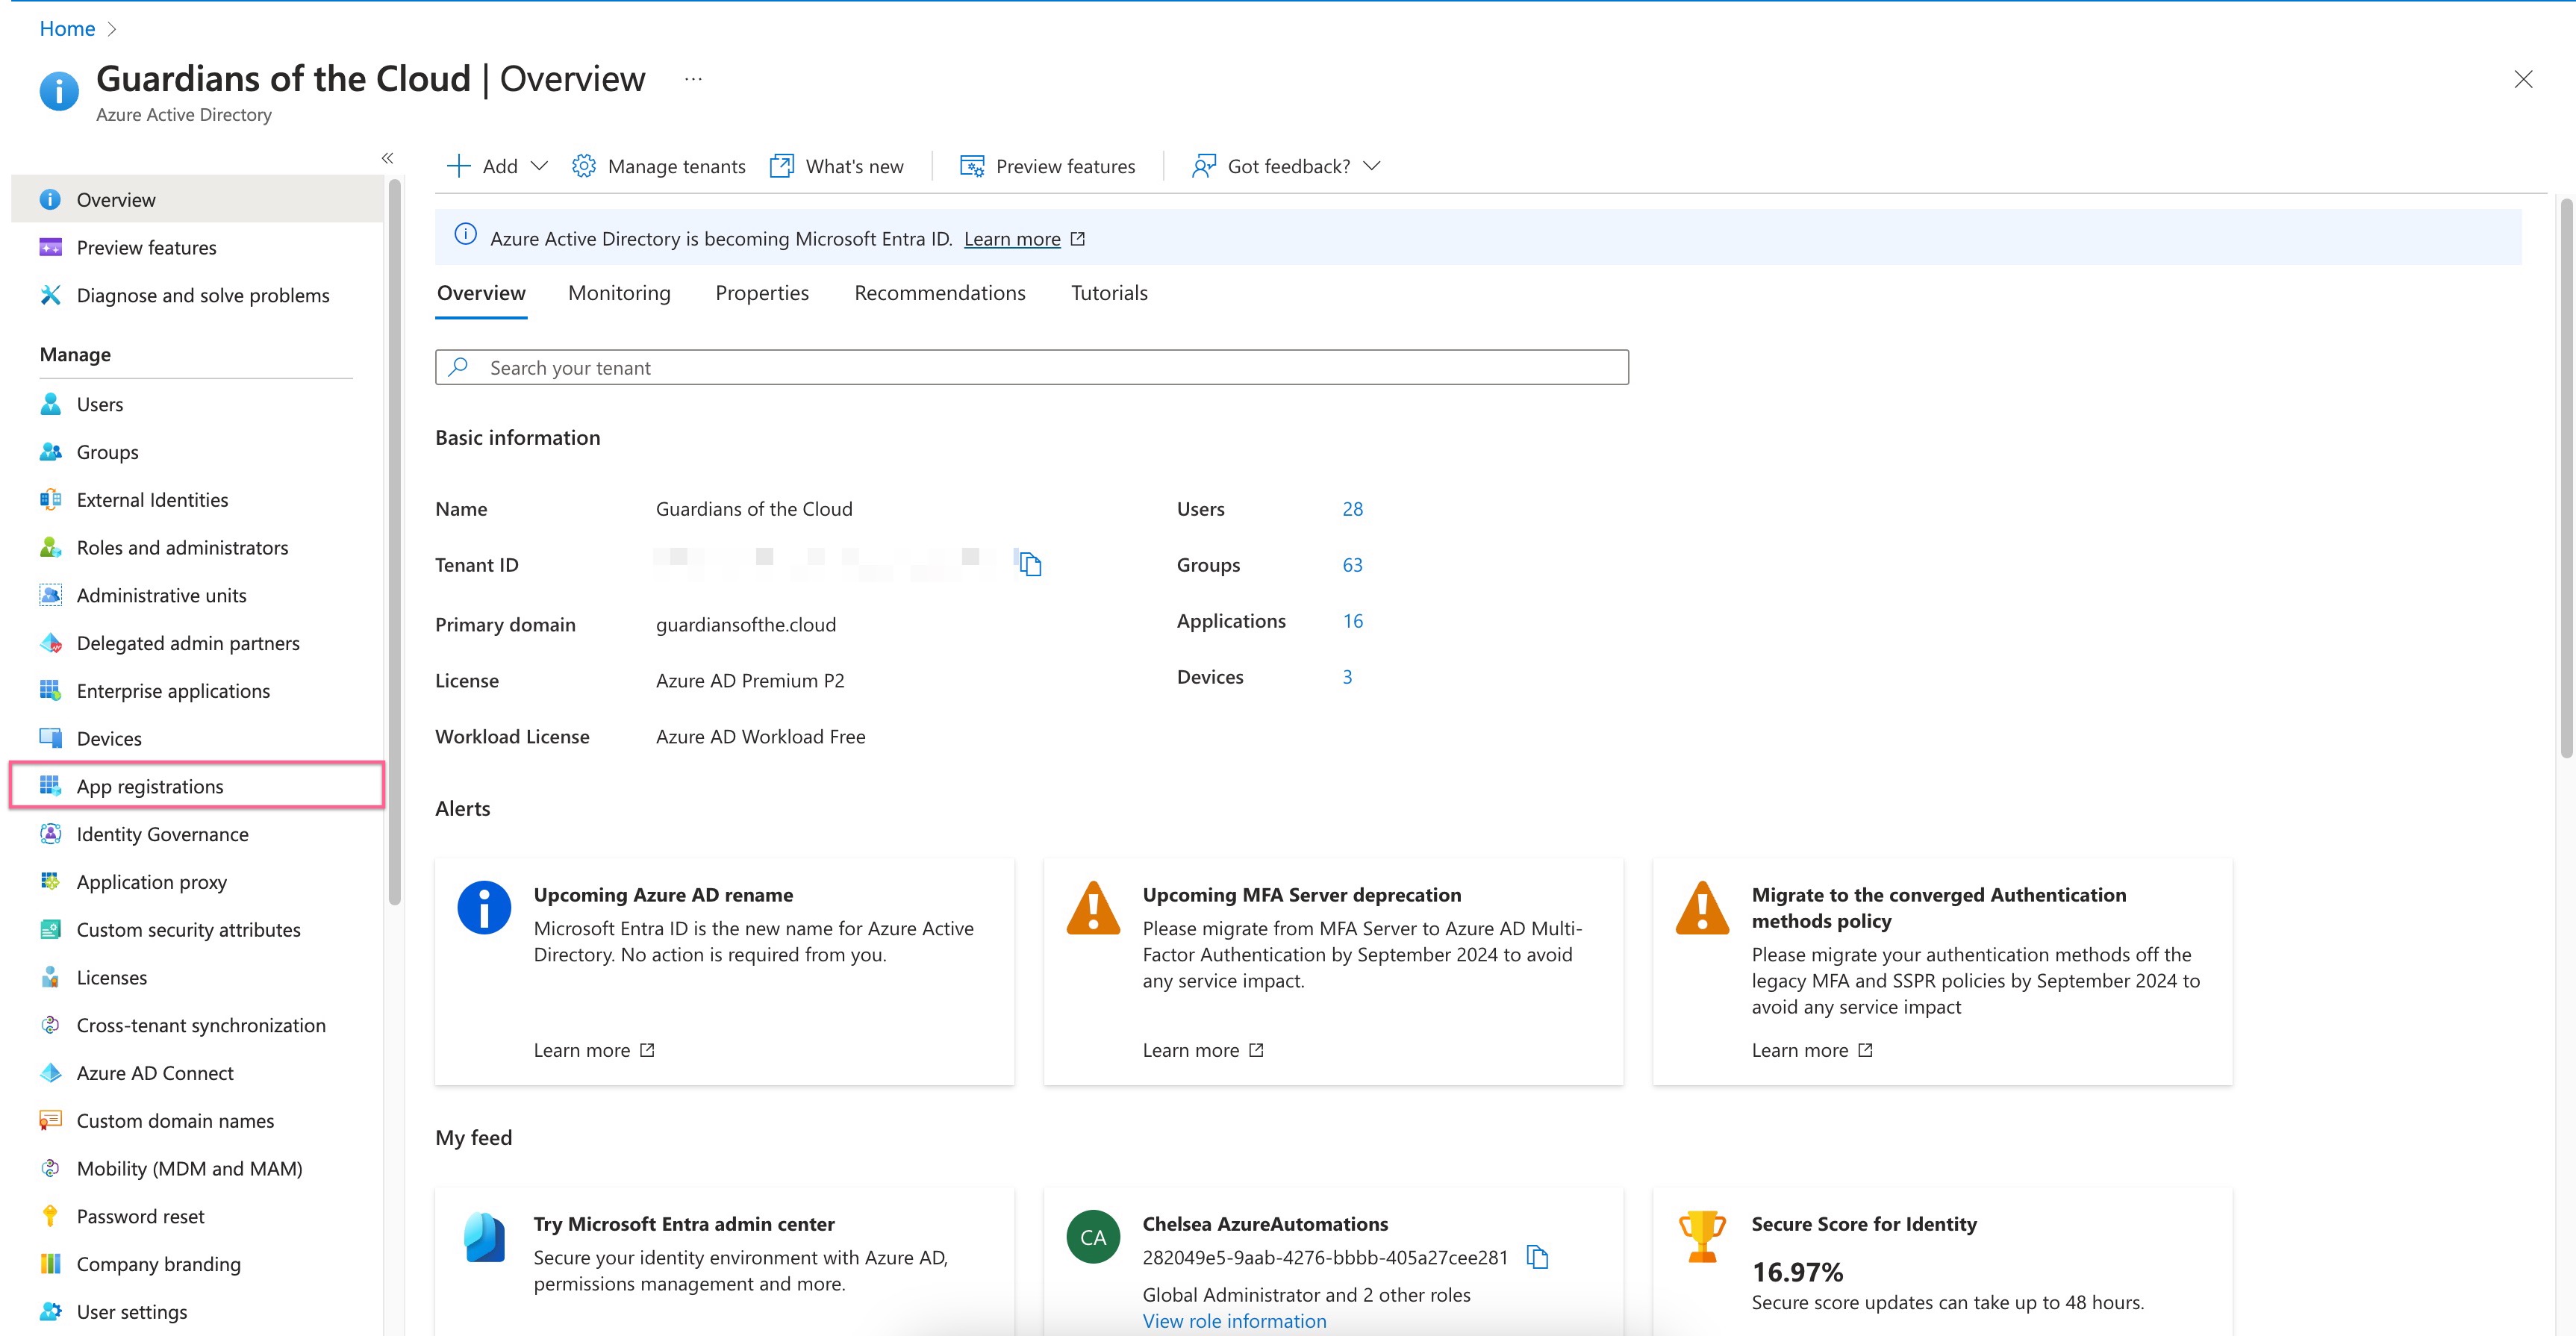Select Password reset in the sidebar
Viewport: 2576px width, 1336px height.
pos(139,1215)
